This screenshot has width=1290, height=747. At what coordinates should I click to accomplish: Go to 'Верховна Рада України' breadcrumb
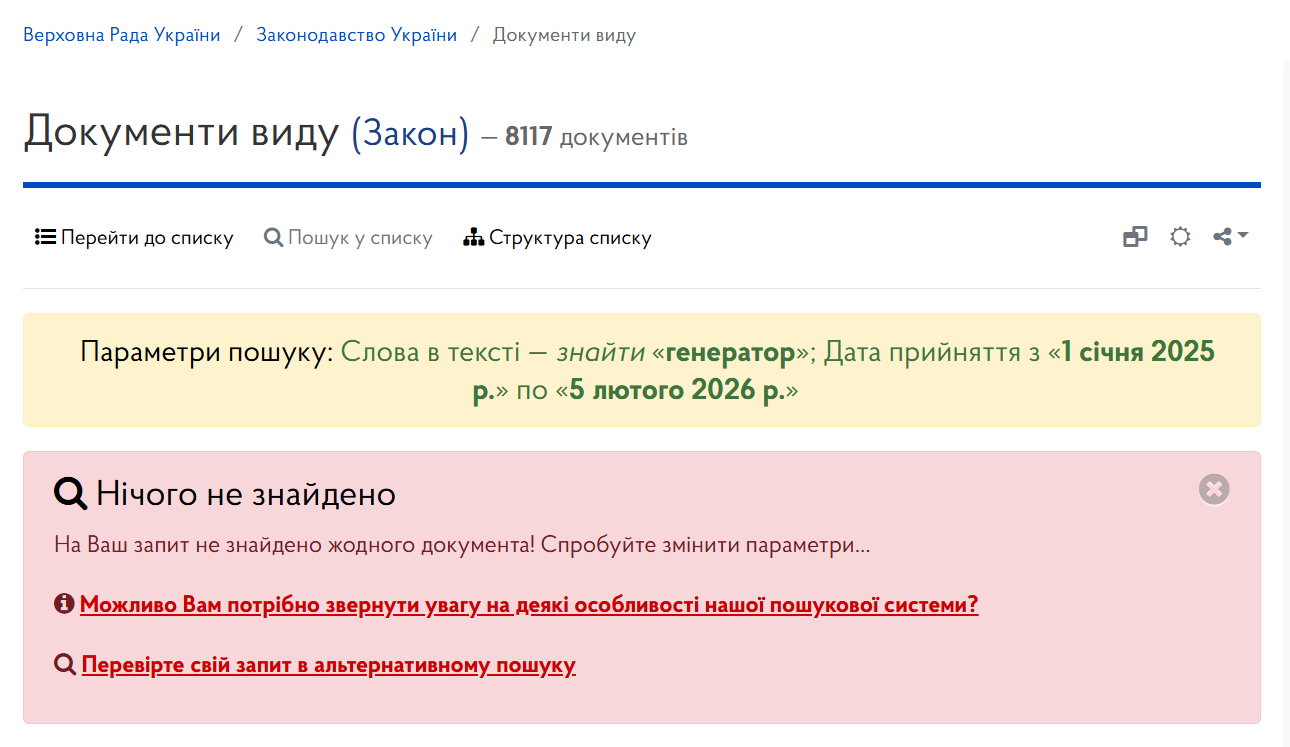coord(122,35)
